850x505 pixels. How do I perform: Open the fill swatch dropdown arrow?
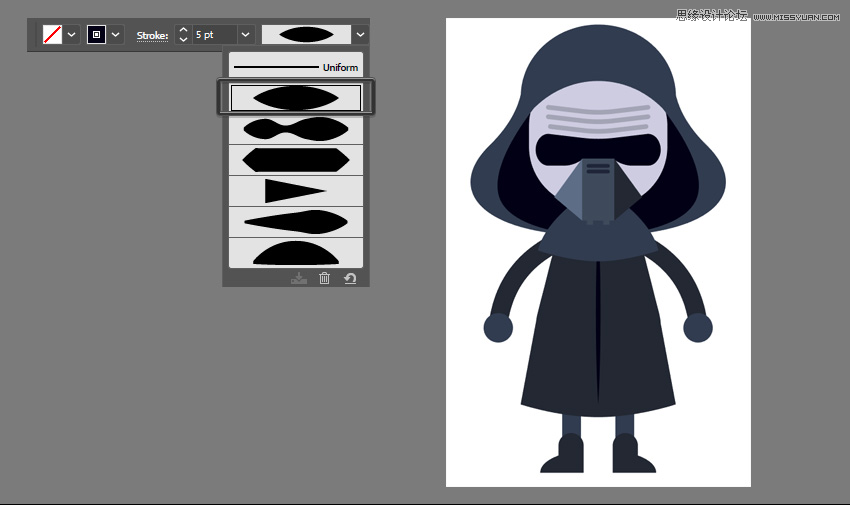(x=72, y=35)
